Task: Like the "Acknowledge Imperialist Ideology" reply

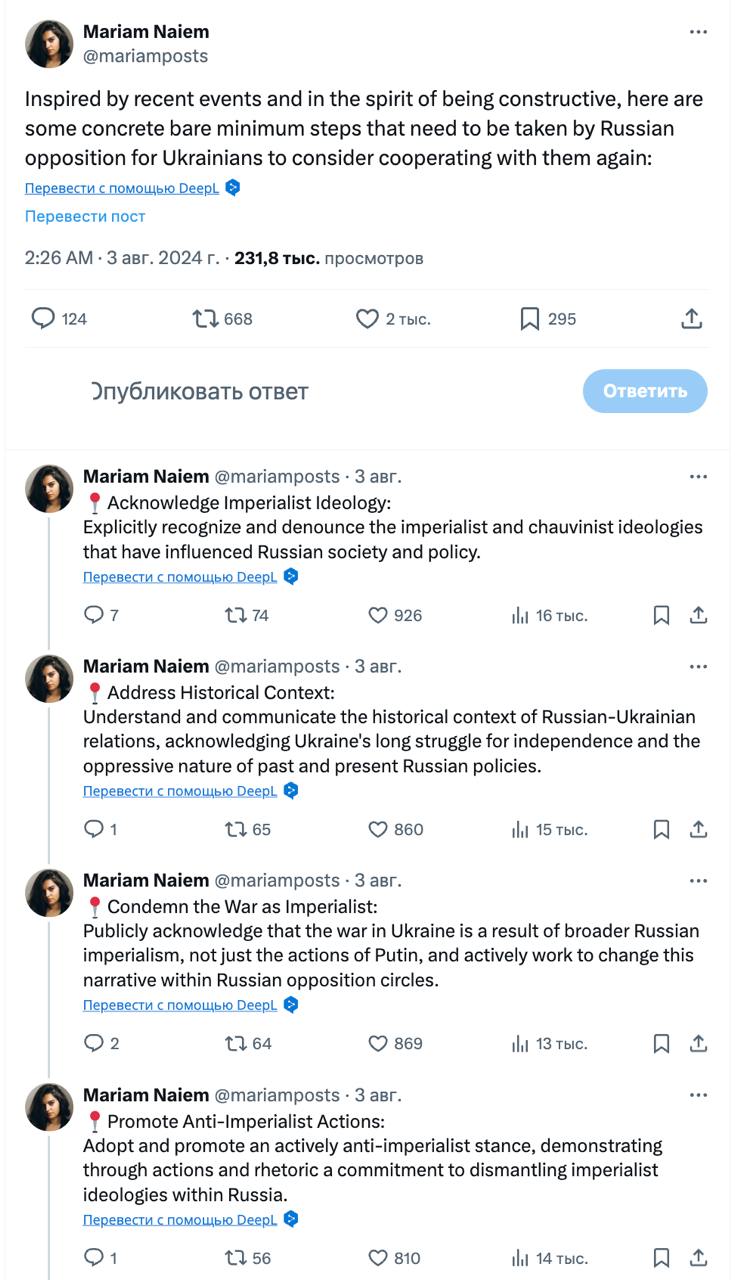Action: (x=378, y=615)
